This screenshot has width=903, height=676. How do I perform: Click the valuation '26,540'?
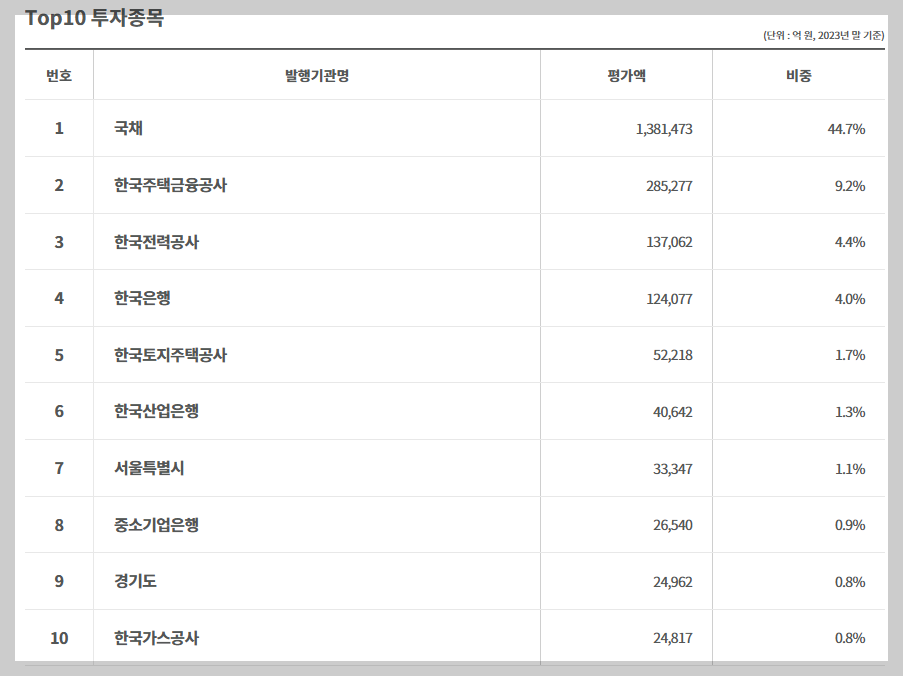pyautogui.click(x=673, y=525)
